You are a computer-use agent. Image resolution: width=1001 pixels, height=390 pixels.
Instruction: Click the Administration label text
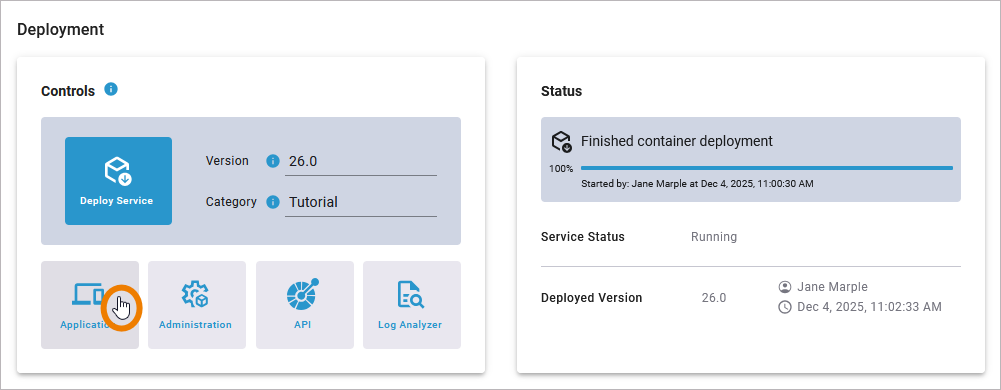[x=195, y=324]
